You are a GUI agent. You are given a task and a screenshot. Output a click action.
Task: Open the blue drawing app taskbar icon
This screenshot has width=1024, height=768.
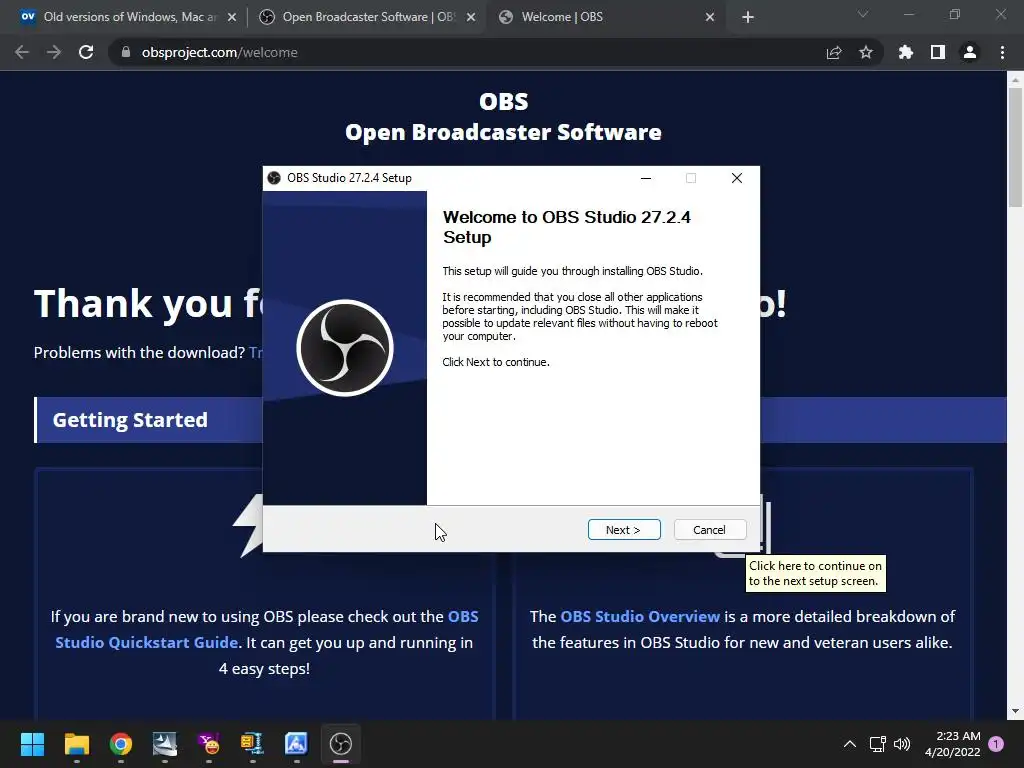tap(296, 744)
